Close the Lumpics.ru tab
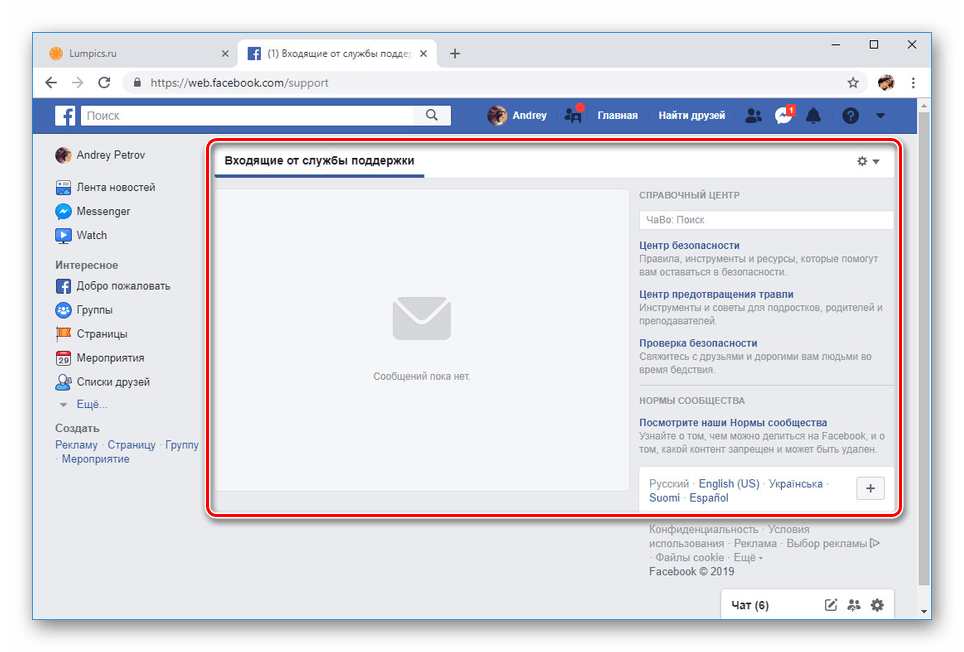964x652 pixels. coord(225,53)
